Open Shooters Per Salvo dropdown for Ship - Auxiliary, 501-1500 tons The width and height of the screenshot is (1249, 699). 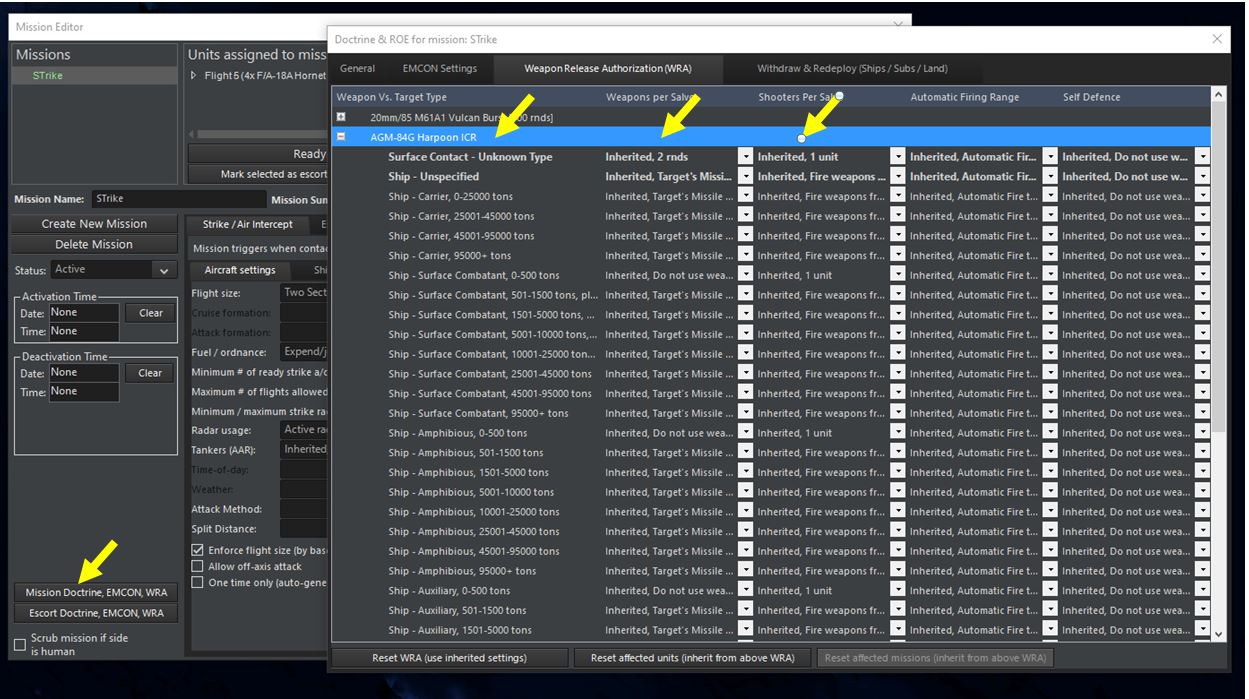898,611
